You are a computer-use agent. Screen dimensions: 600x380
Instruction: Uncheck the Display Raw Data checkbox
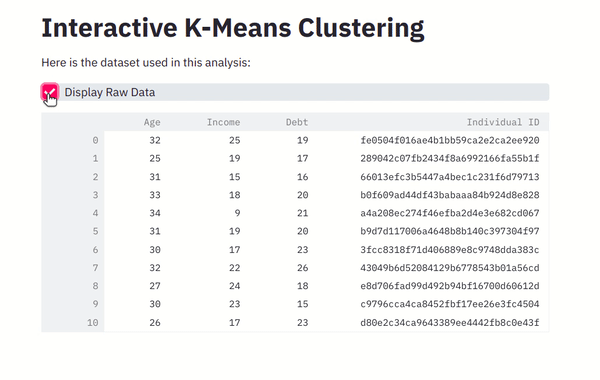point(50,92)
